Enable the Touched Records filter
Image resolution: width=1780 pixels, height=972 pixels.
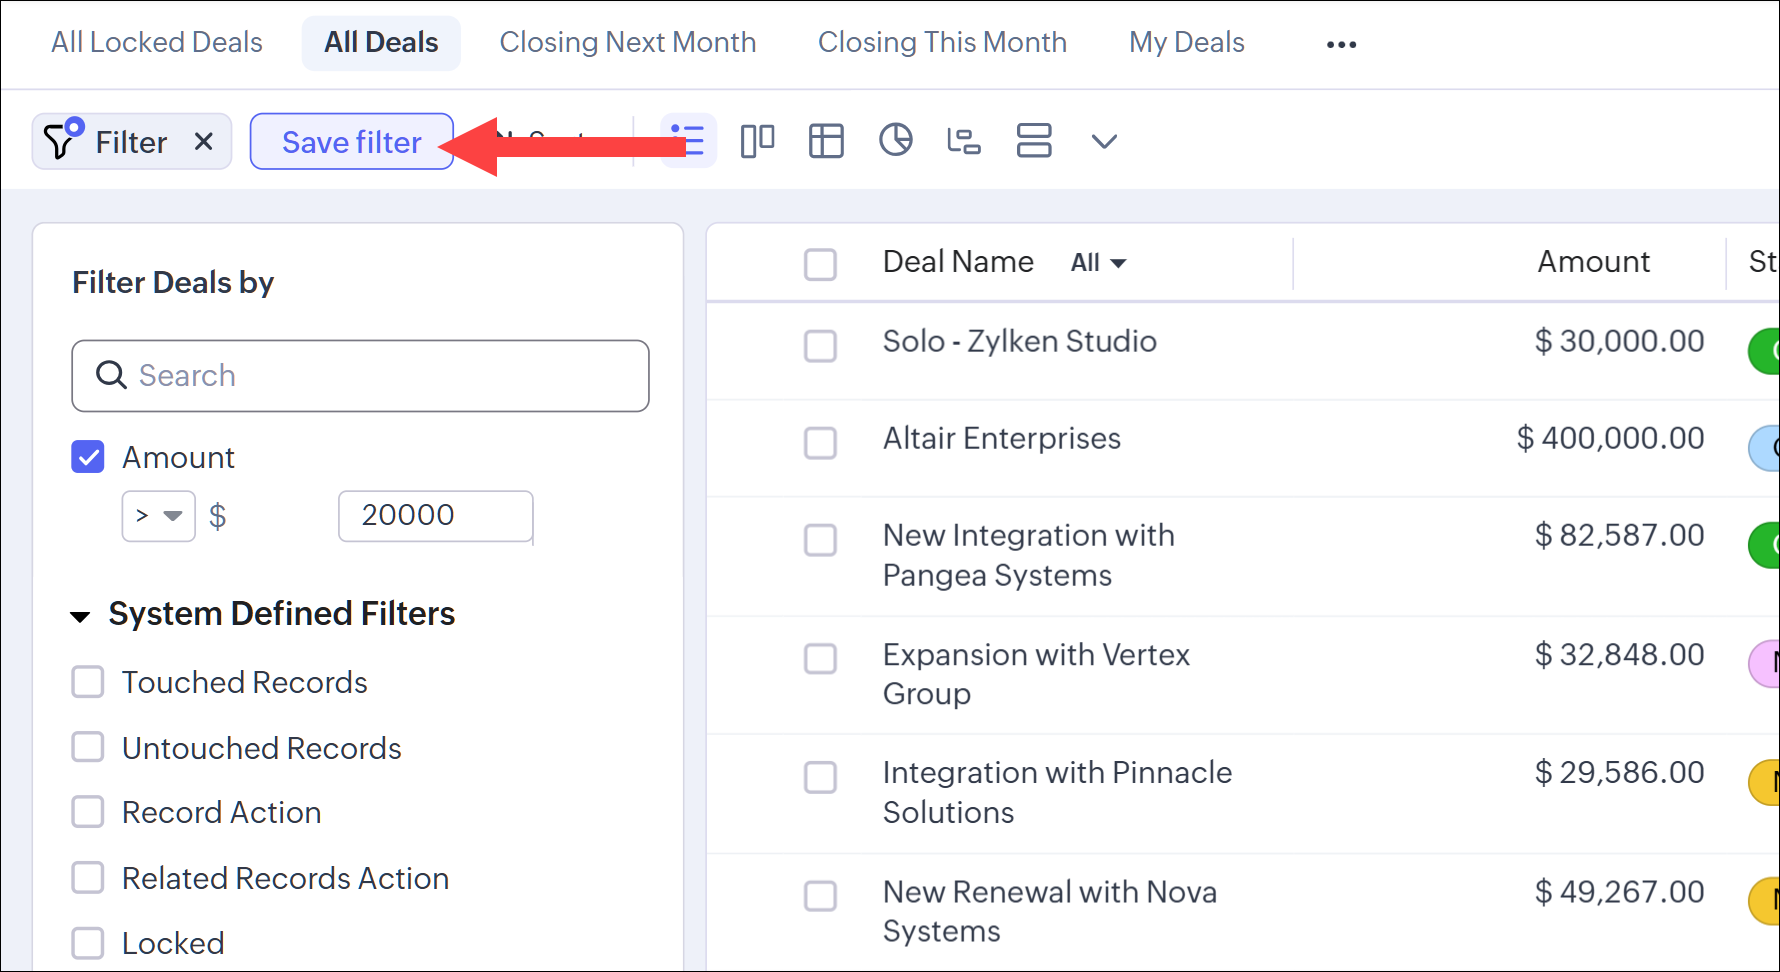click(88, 682)
